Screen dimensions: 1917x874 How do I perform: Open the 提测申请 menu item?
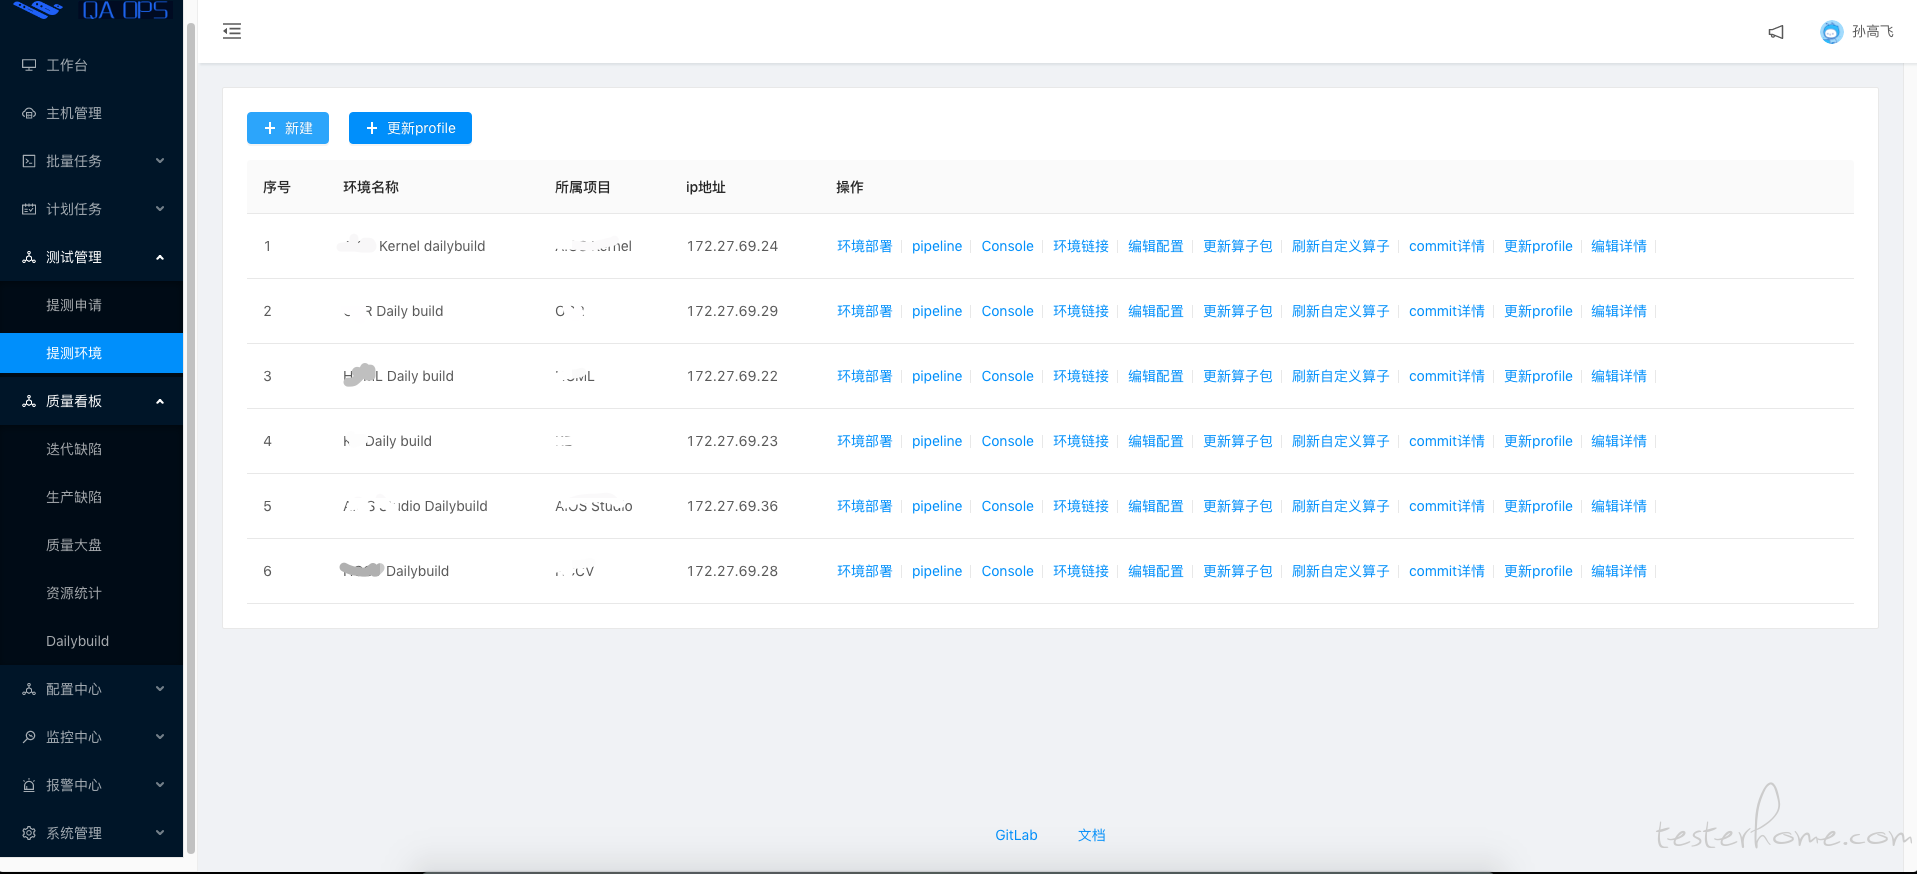[x=74, y=305]
